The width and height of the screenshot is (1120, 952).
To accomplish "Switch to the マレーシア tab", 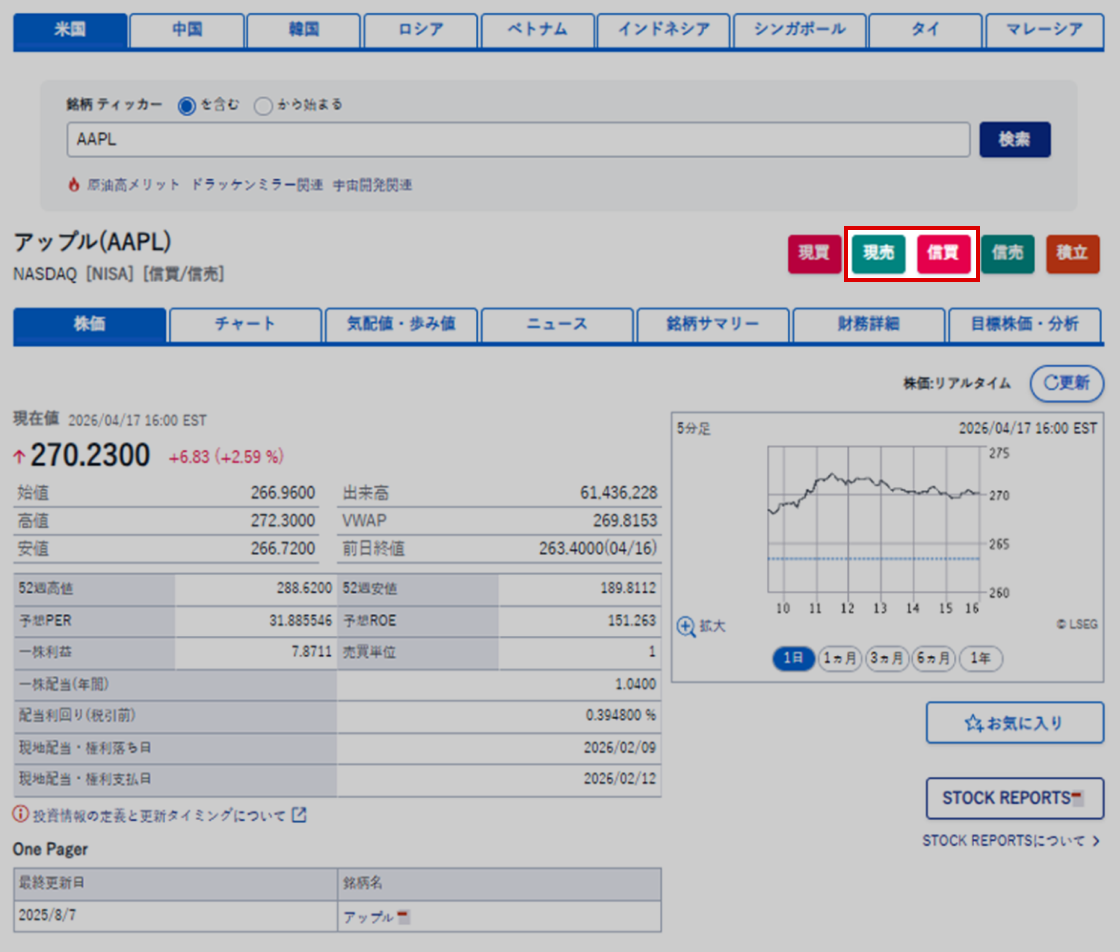I will pyautogui.click(x=1044, y=30).
